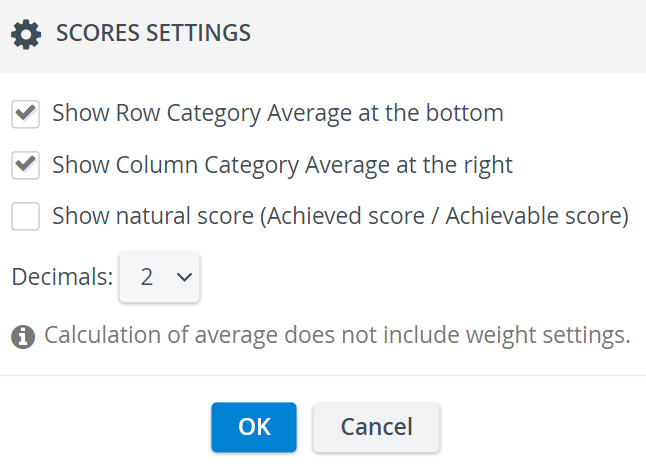646x470 pixels.
Task: Click the info icon near calculation note
Action: (x=23, y=337)
